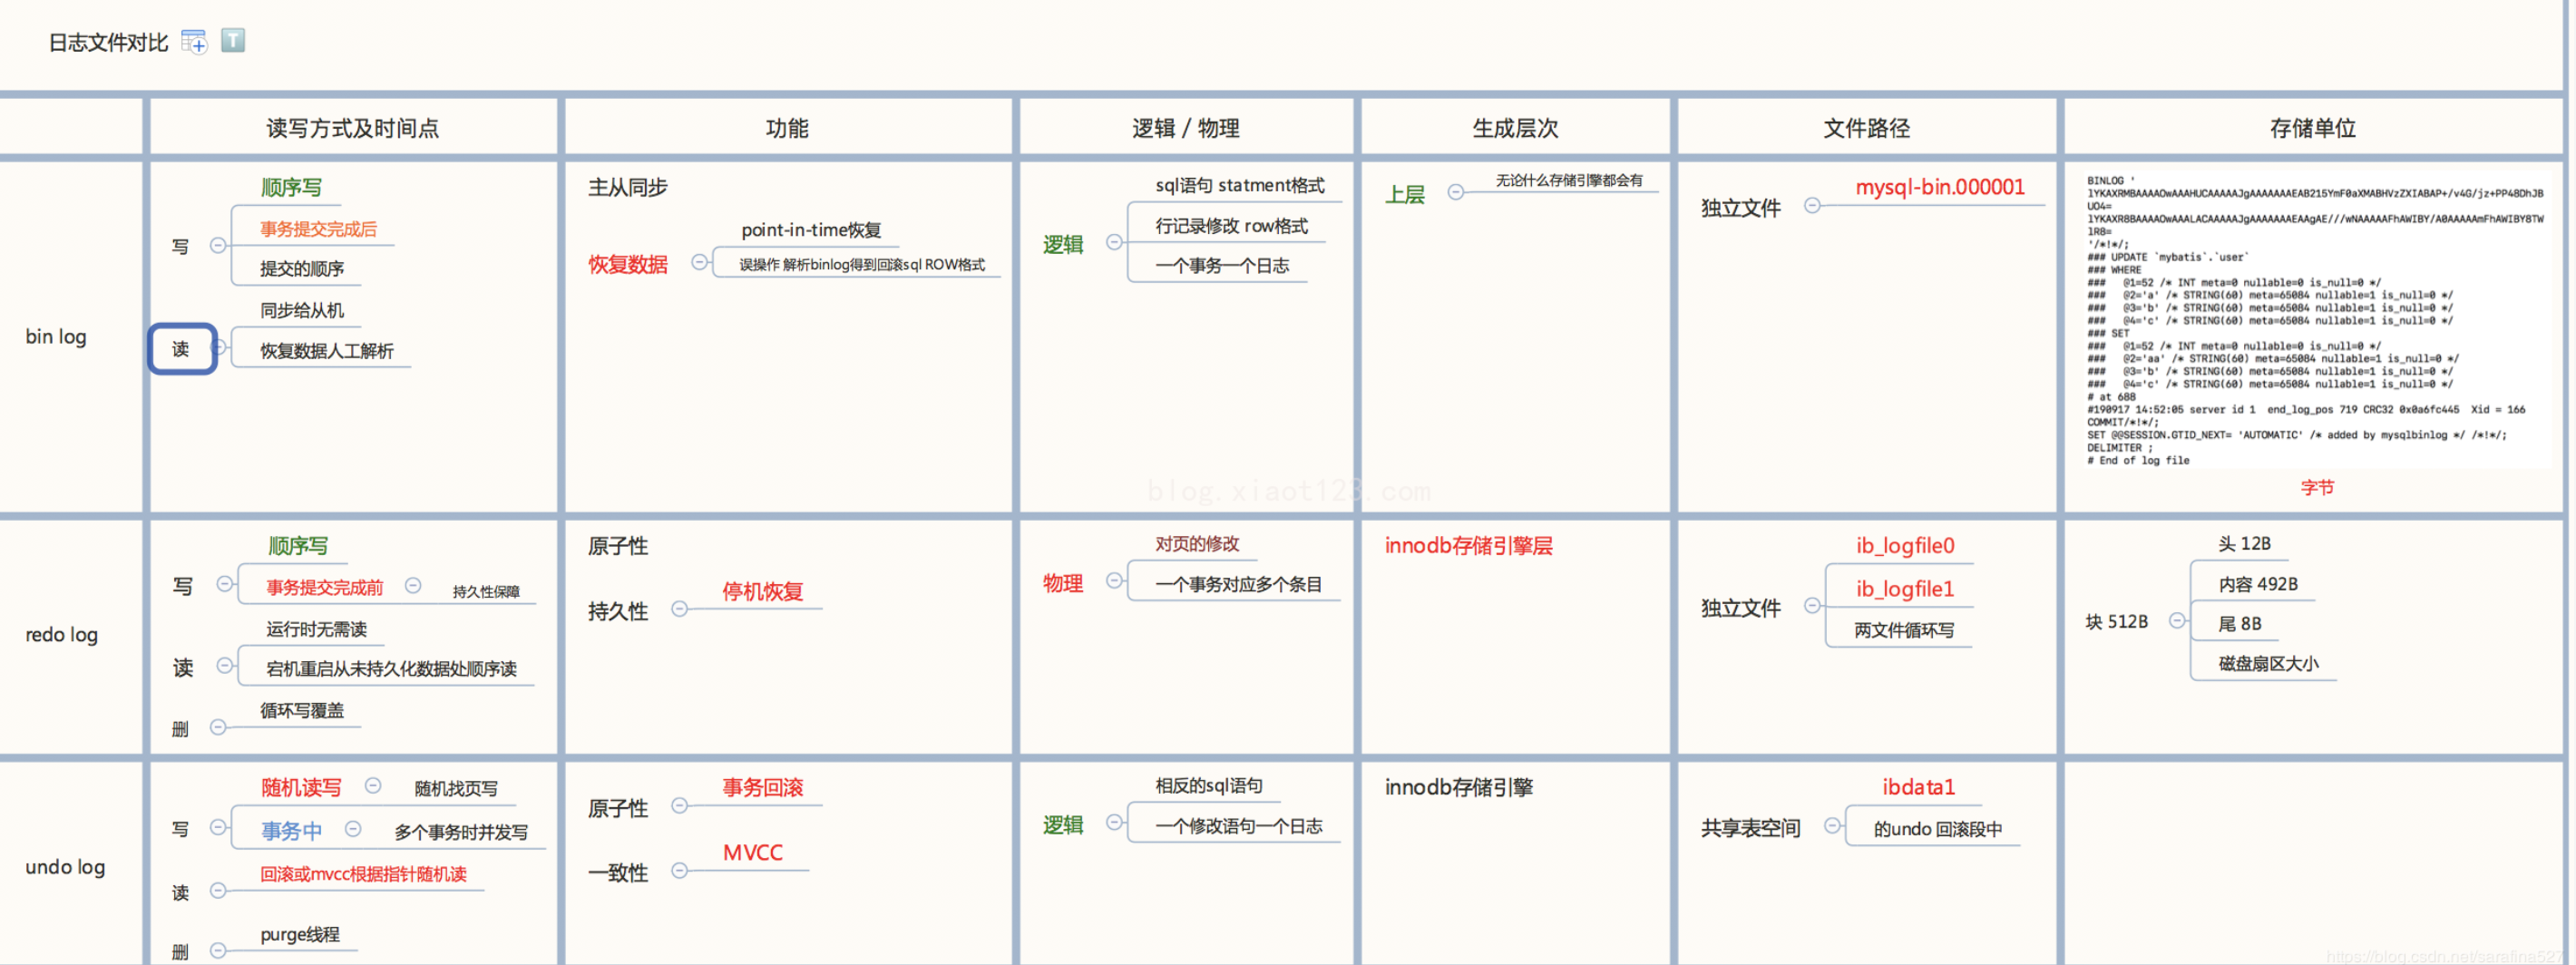
Task: Select the 行记录修改 row格式 node
Action: pyautogui.click(x=1232, y=226)
